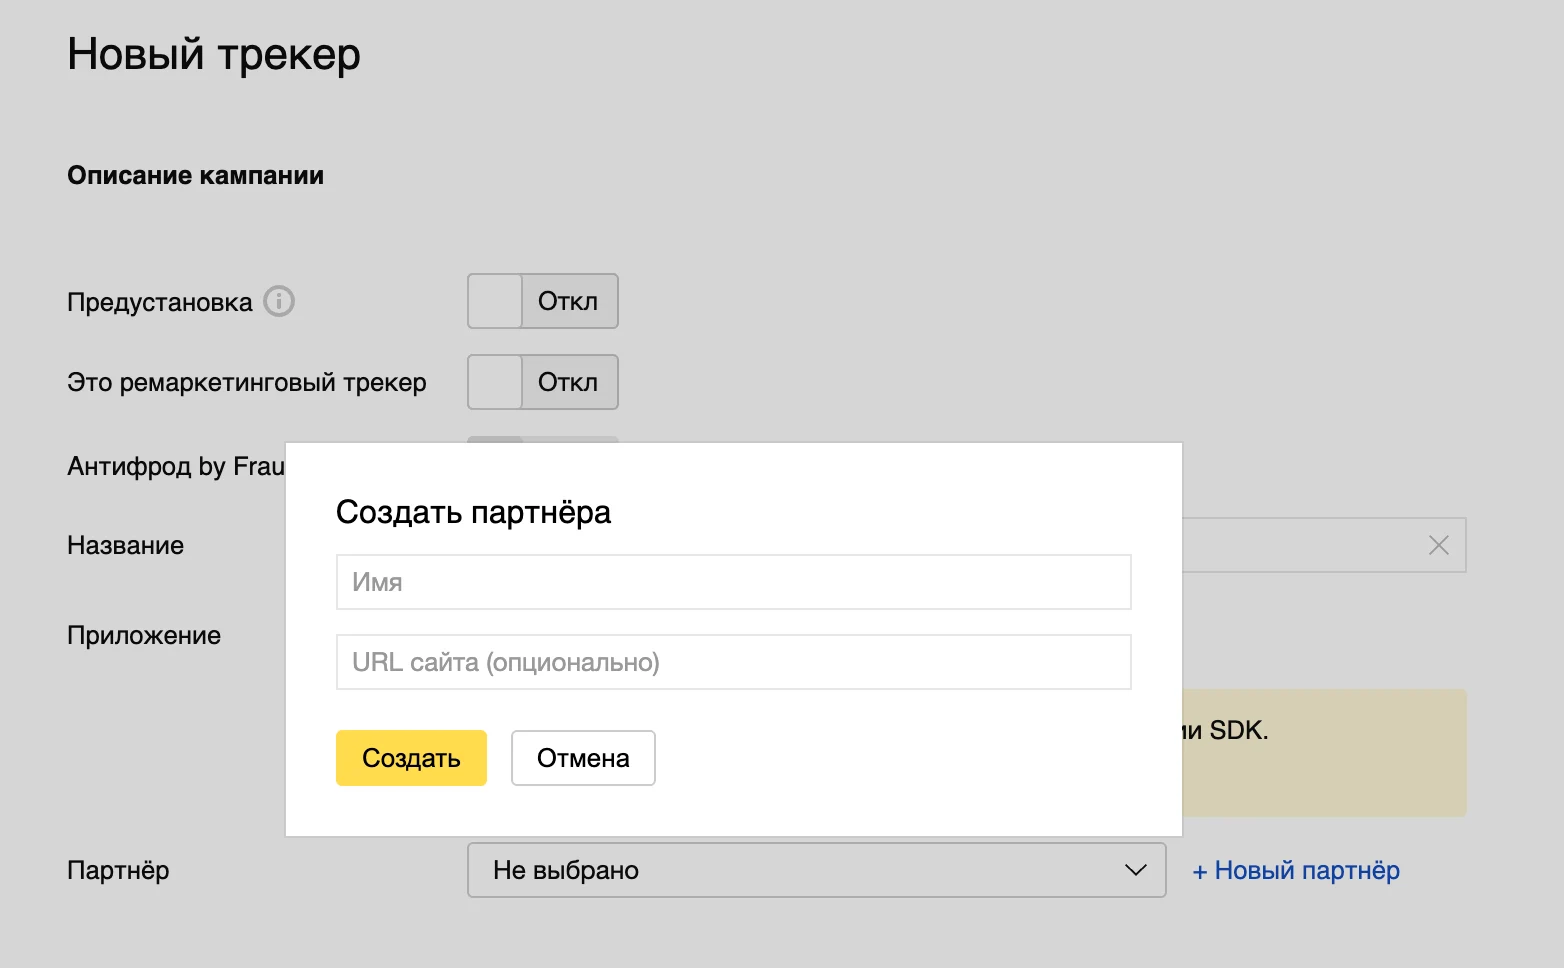Click inside the Имя input field
The image size is (1564, 968).
pyautogui.click(x=733, y=581)
